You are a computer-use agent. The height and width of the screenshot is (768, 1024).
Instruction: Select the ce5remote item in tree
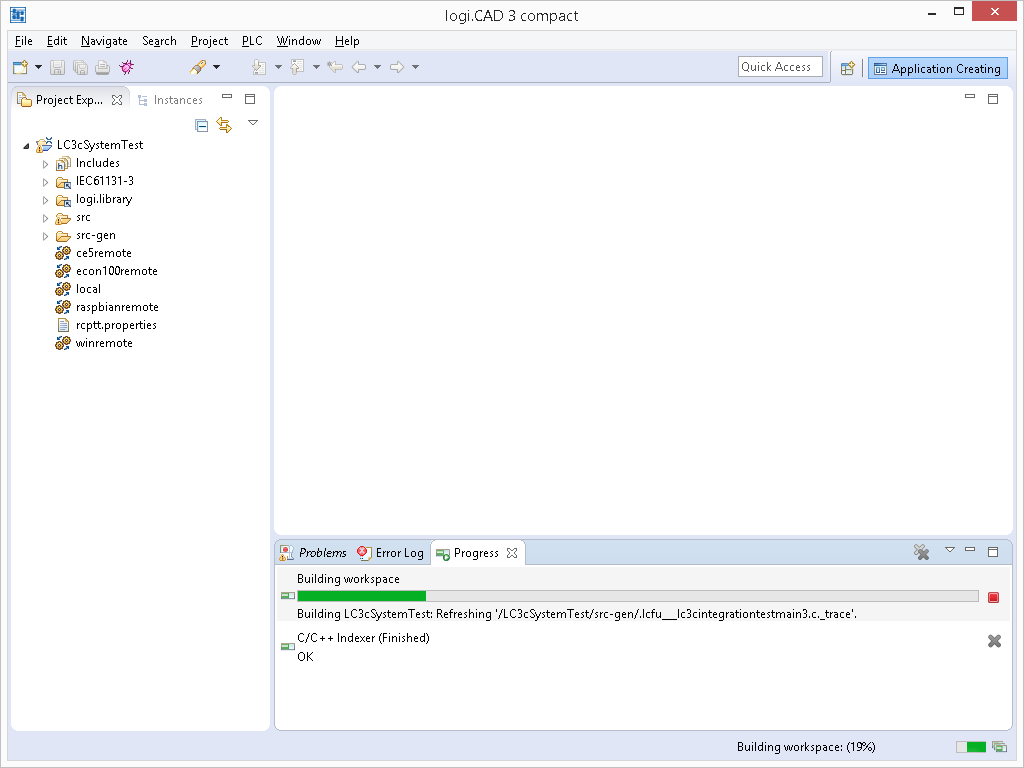103,253
